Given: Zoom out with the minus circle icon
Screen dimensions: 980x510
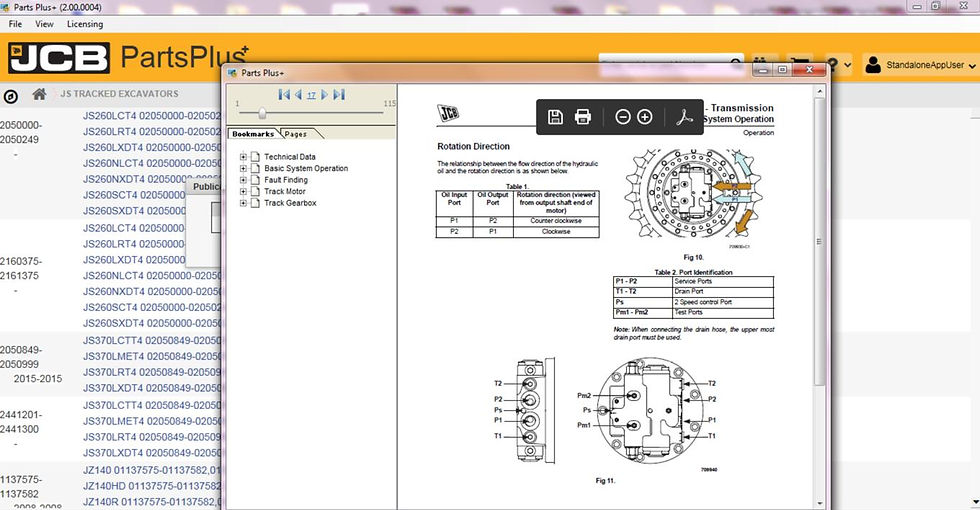Looking at the screenshot, I should [x=622, y=116].
